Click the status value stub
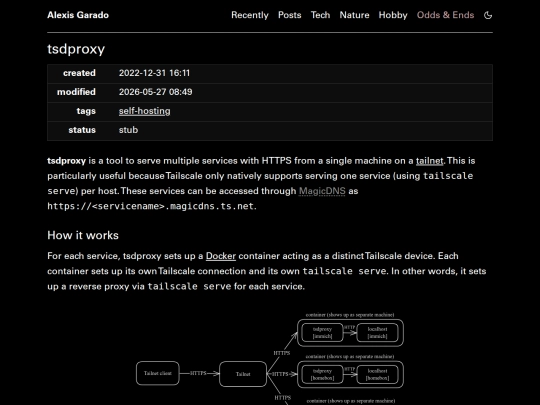540x405 pixels. 128,130
